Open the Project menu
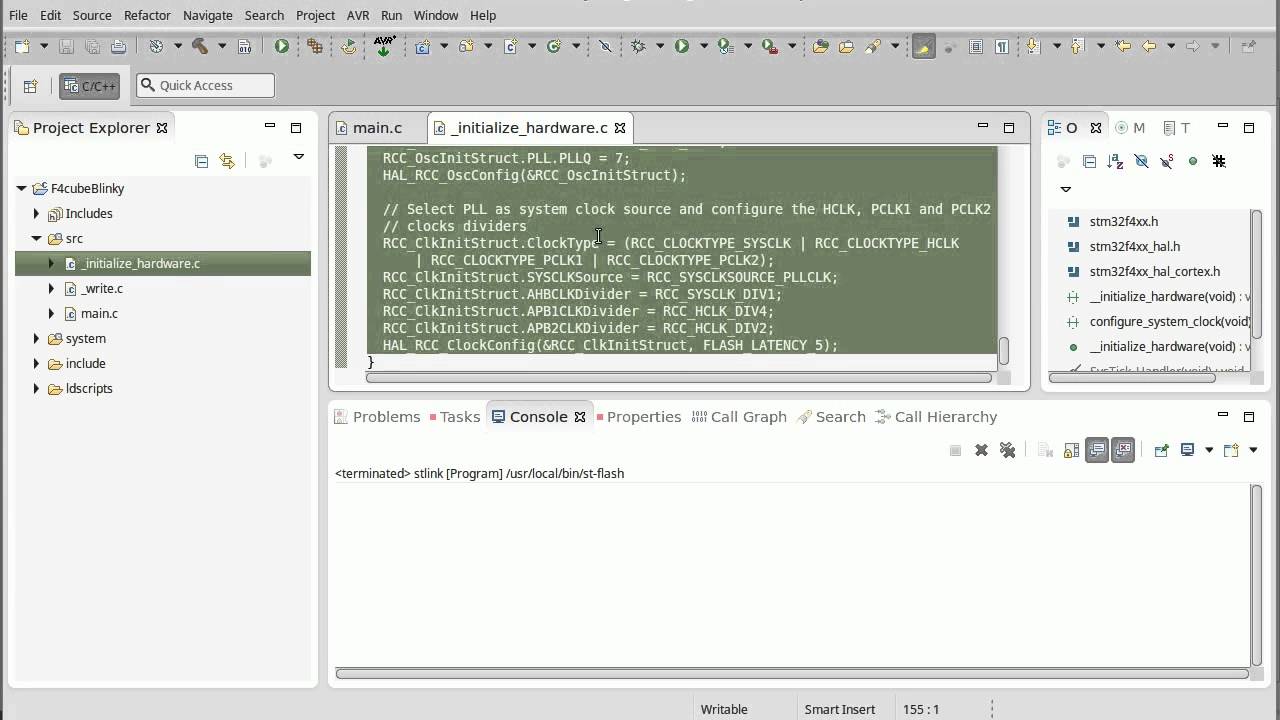The height and width of the screenshot is (720, 1280). [315, 15]
